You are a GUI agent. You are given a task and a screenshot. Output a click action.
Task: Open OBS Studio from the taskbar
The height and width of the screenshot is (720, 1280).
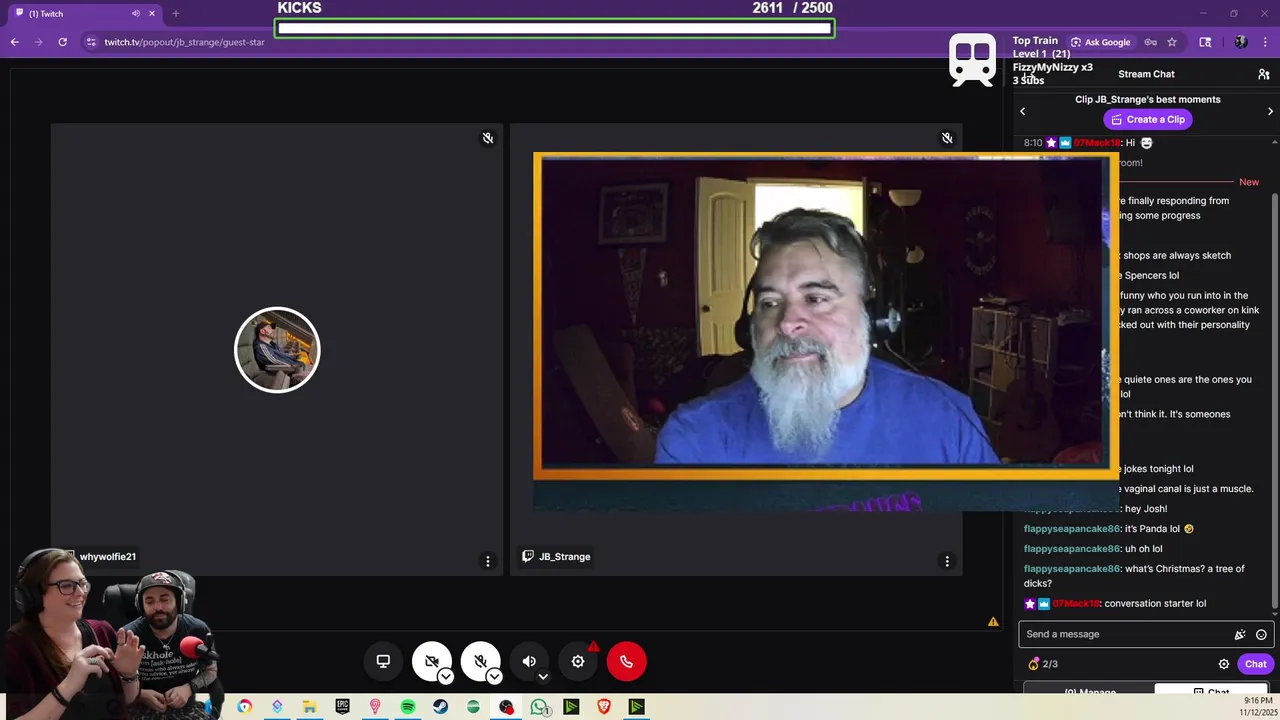coord(506,707)
